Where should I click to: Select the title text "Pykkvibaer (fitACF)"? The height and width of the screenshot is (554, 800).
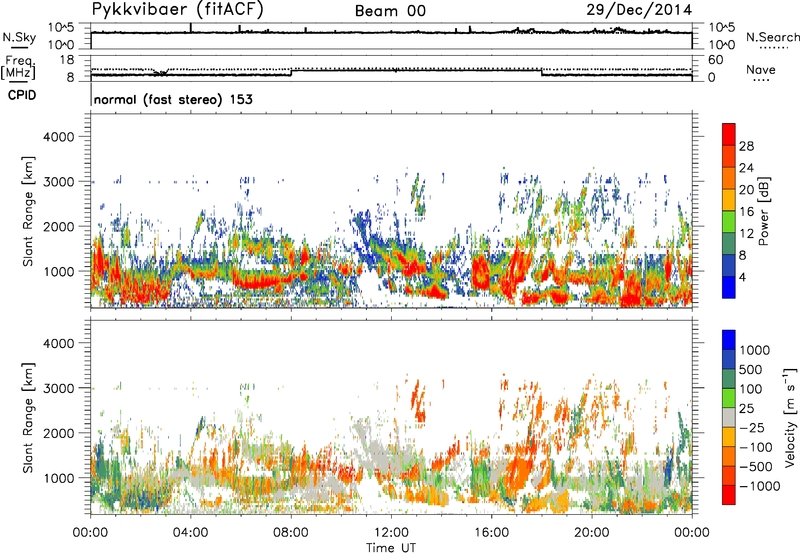178,10
